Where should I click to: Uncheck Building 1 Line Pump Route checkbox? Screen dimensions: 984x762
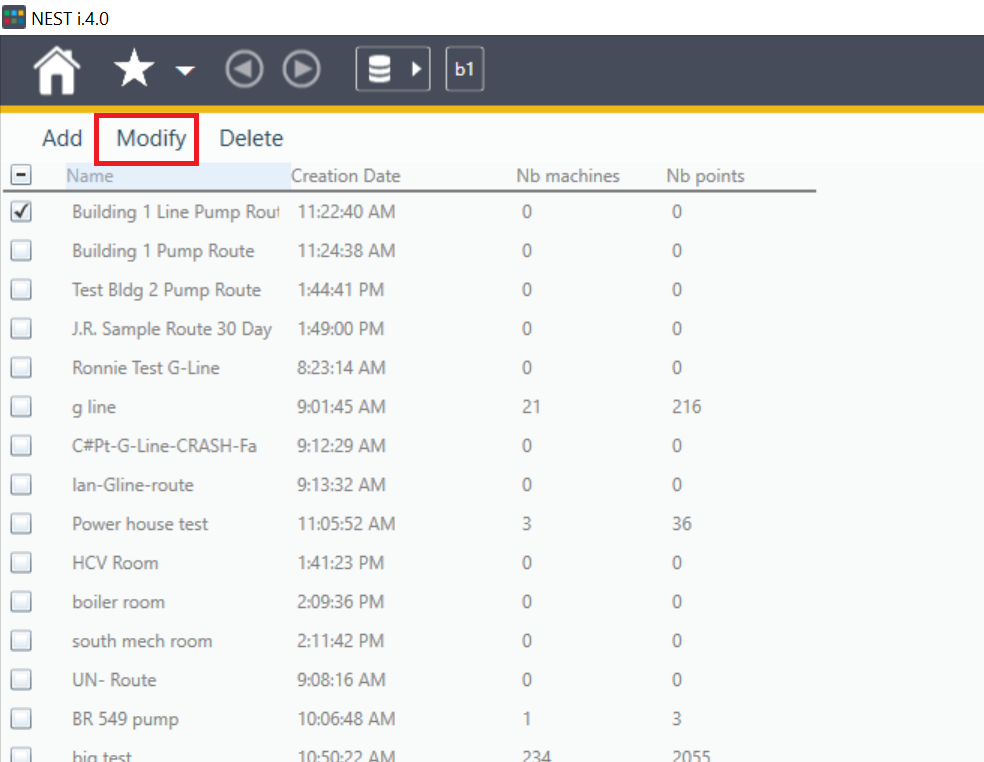tap(21, 212)
